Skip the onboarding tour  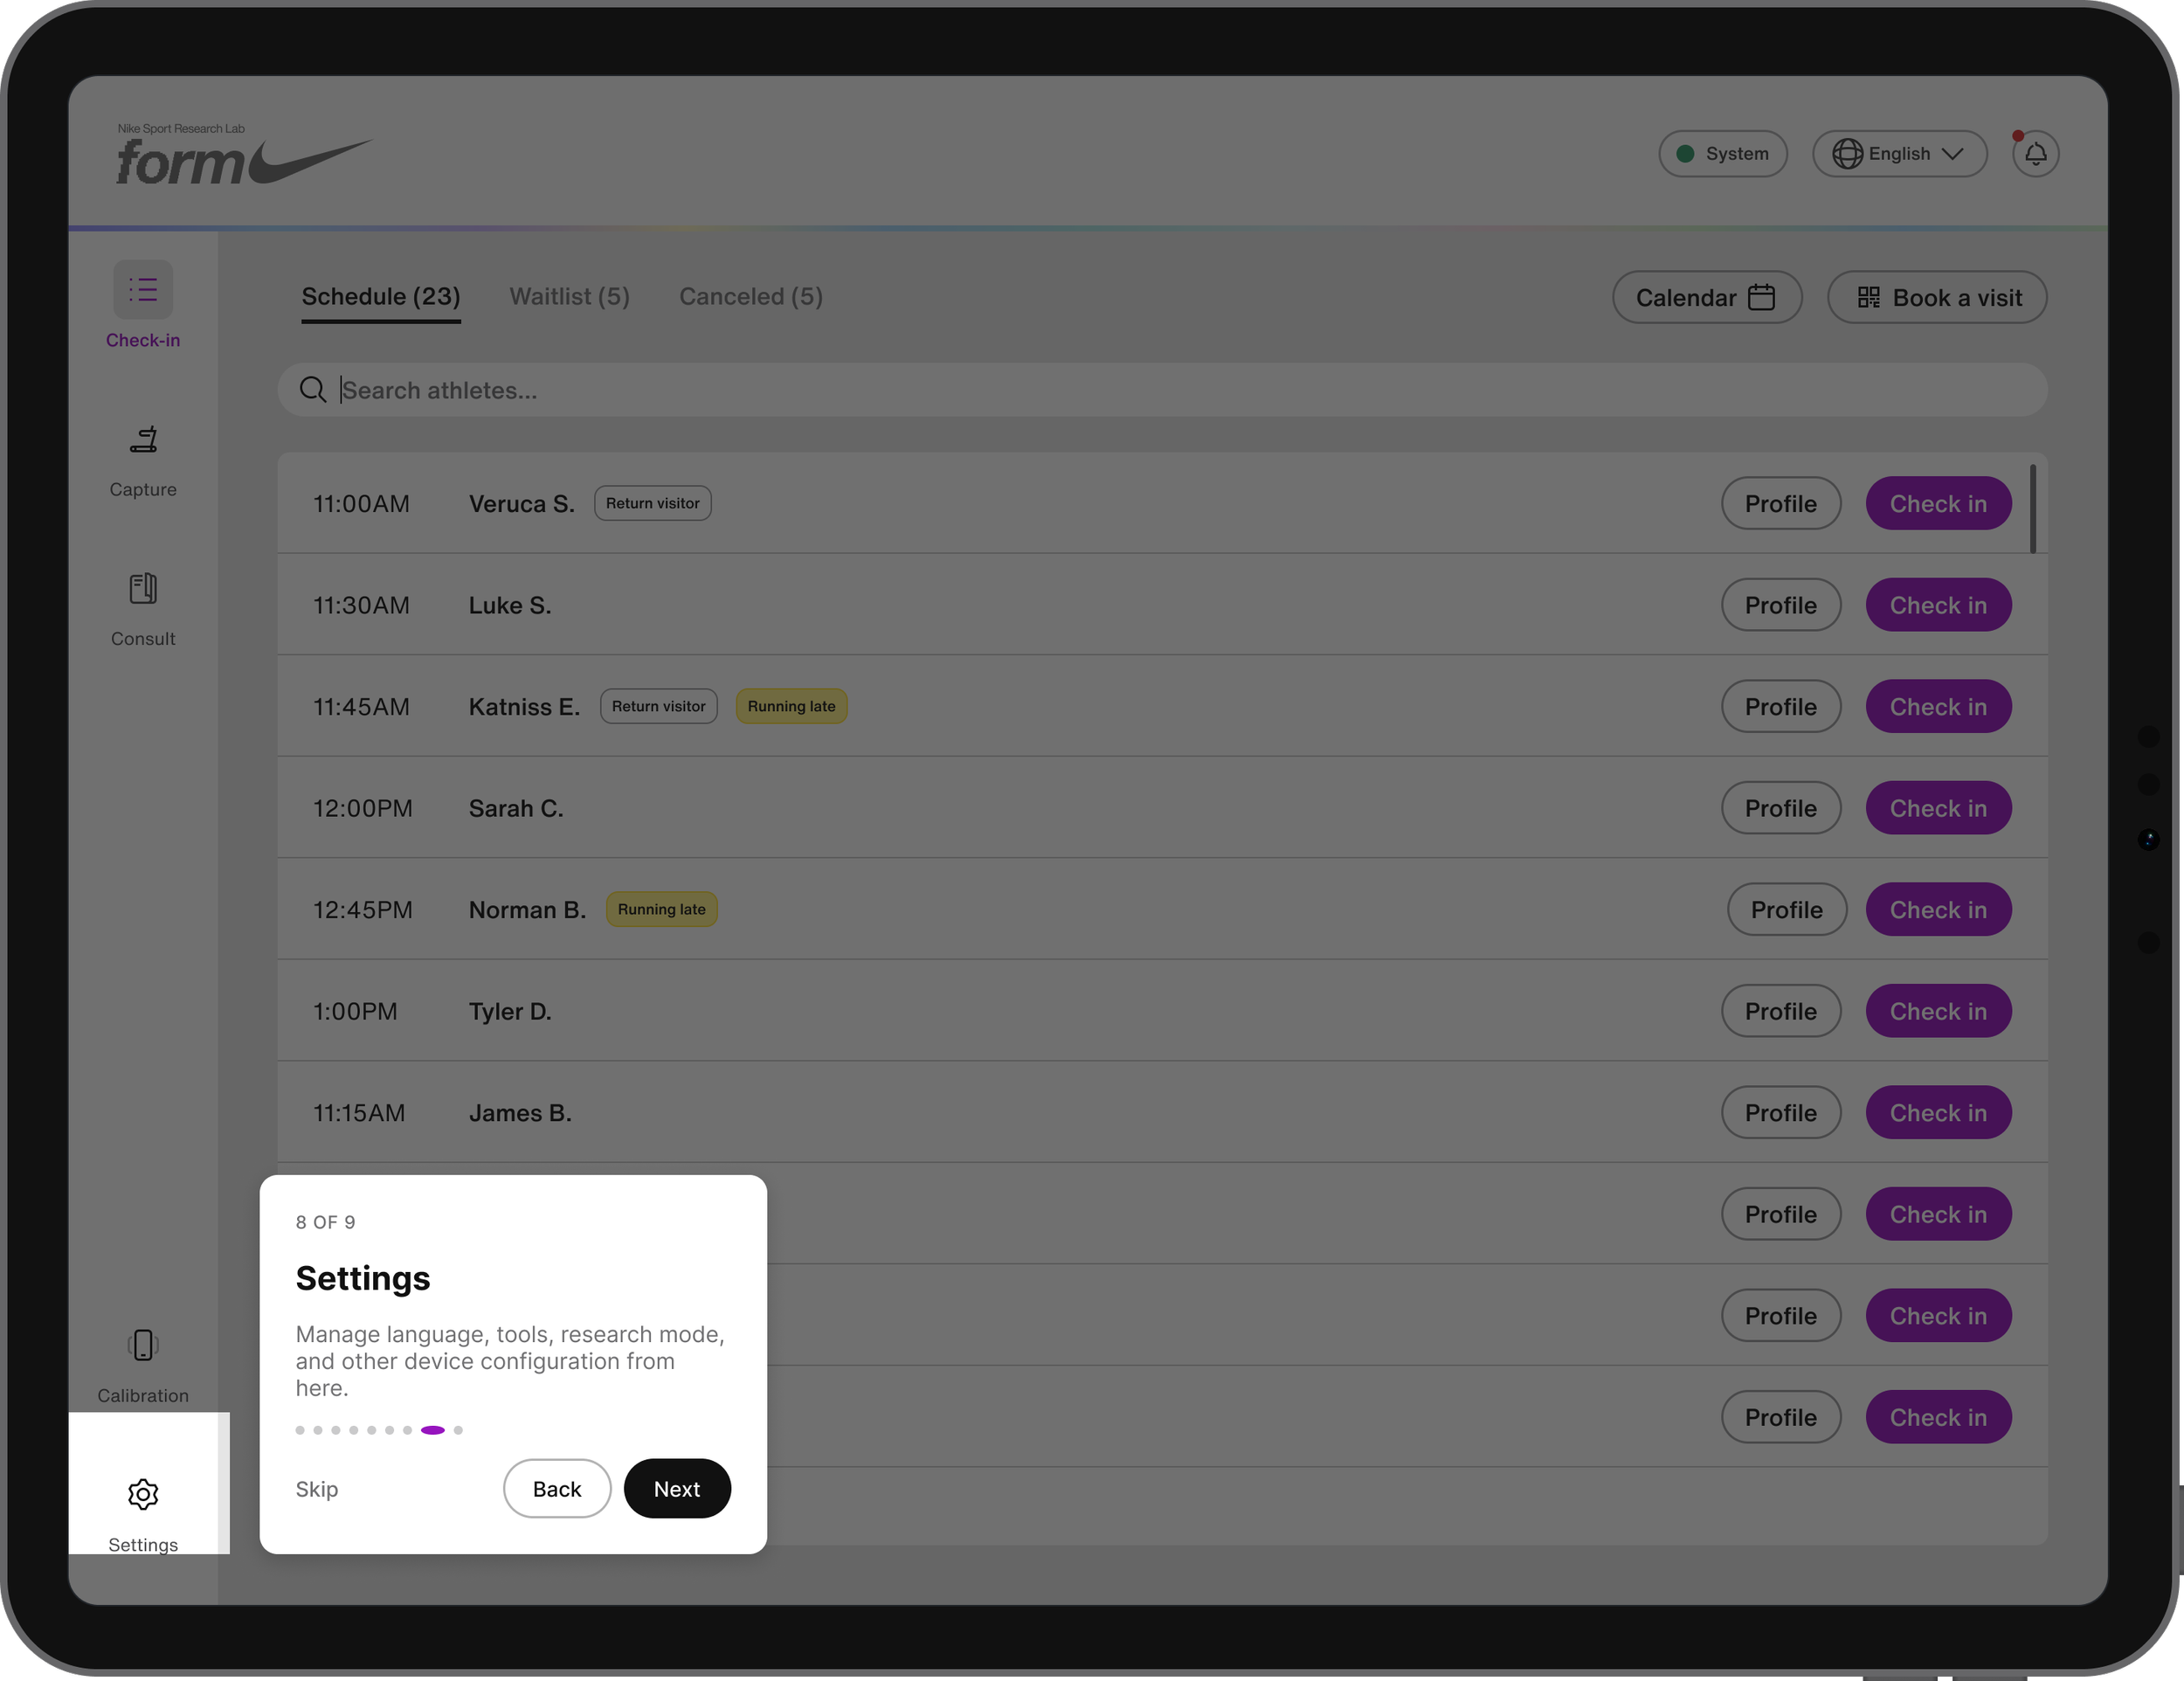(317, 1488)
